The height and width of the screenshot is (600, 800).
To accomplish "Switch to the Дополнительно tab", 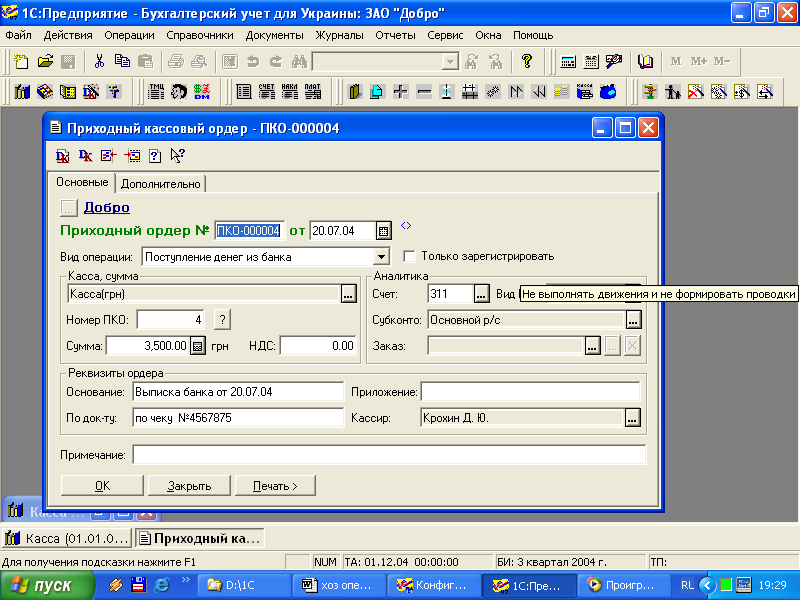I will click(x=161, y=184).
